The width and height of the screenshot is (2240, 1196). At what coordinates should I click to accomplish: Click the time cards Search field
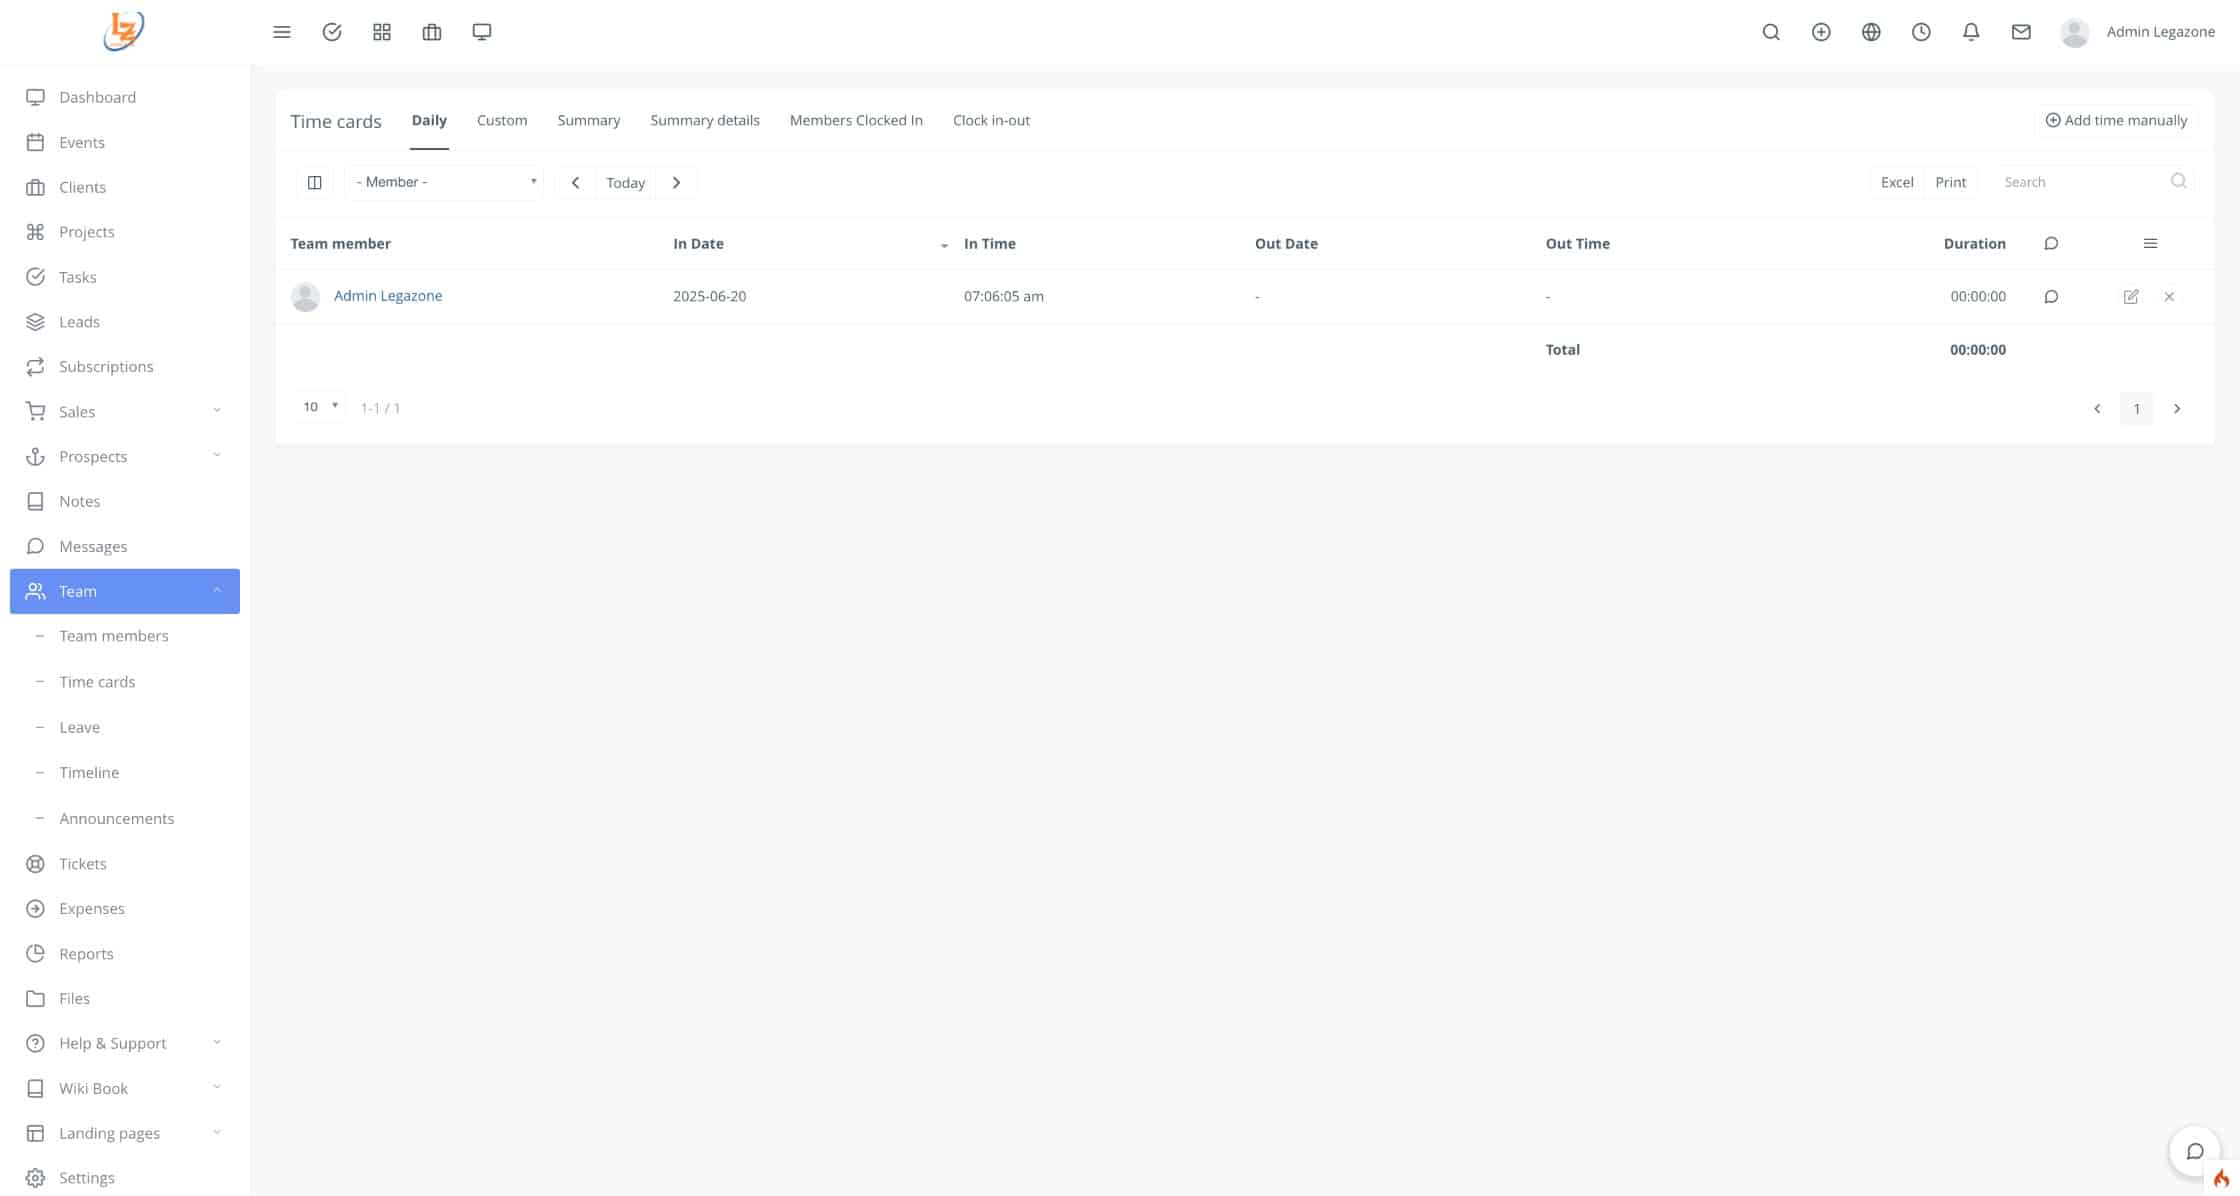[x=2082, y=182]
